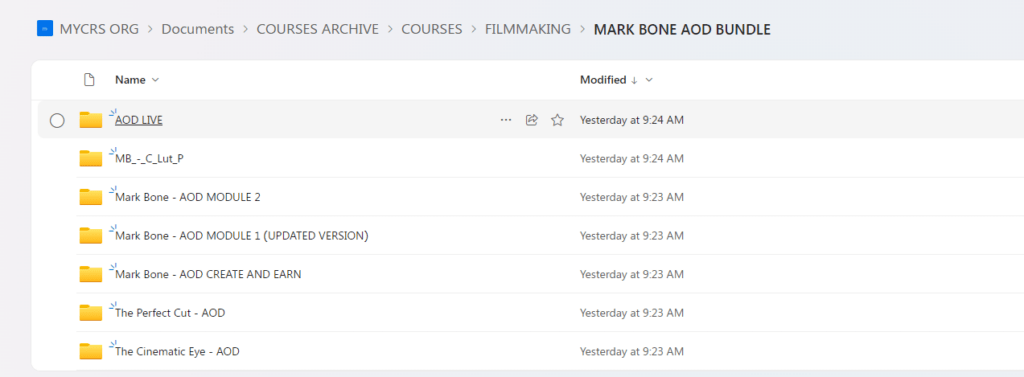
Task: Open the Modified column options chevron
Action: 648,80
